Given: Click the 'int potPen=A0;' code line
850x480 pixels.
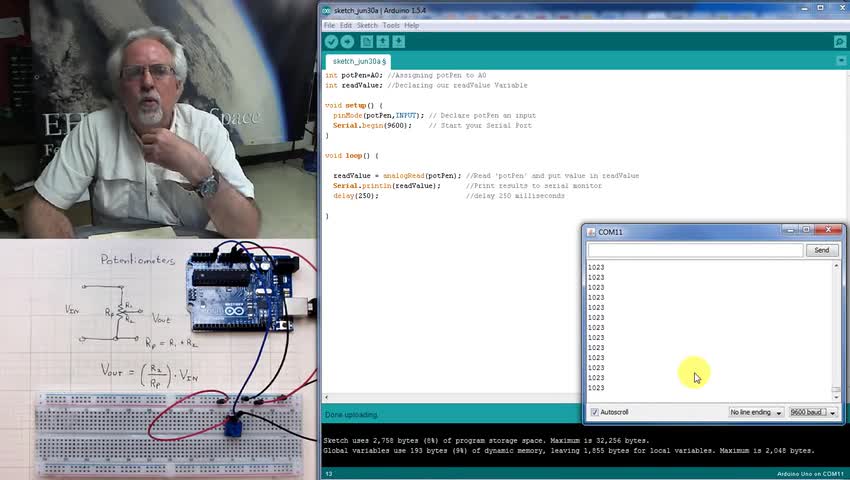Looking at the screenshot, I should tap(354, 75).
